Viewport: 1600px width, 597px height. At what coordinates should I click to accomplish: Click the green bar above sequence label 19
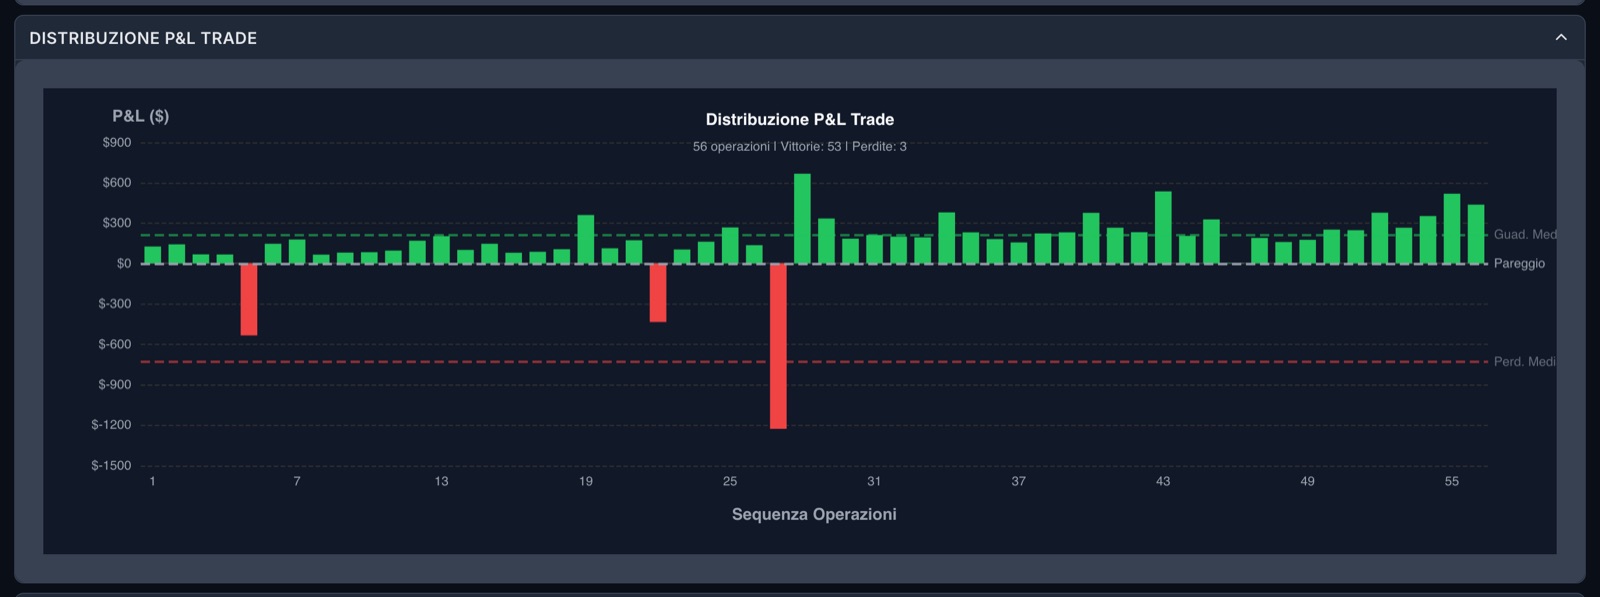coord(586,240)
